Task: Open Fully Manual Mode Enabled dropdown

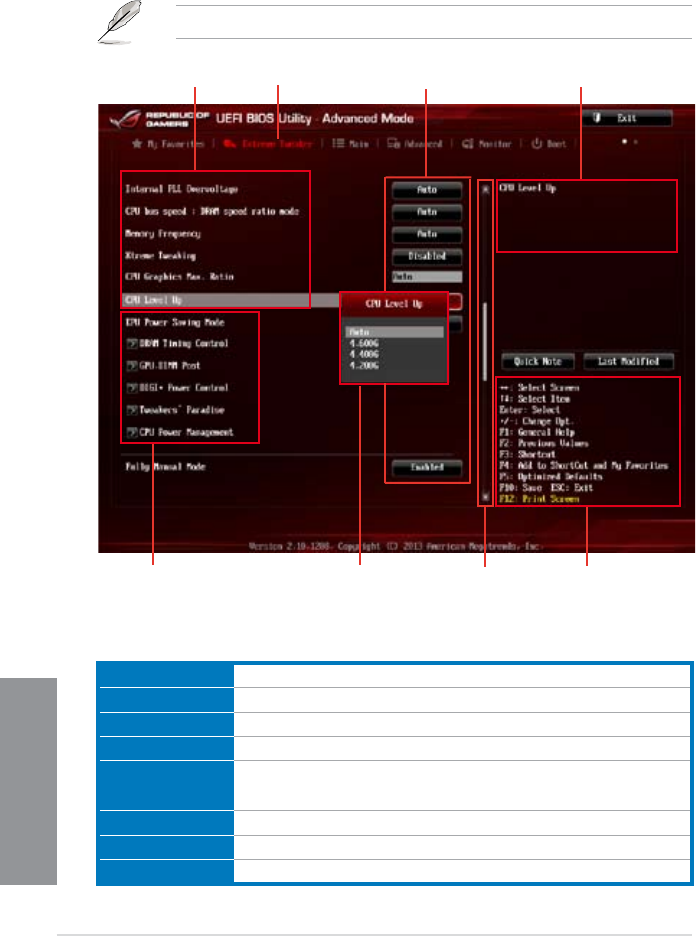Action: [x=427, y=467]
